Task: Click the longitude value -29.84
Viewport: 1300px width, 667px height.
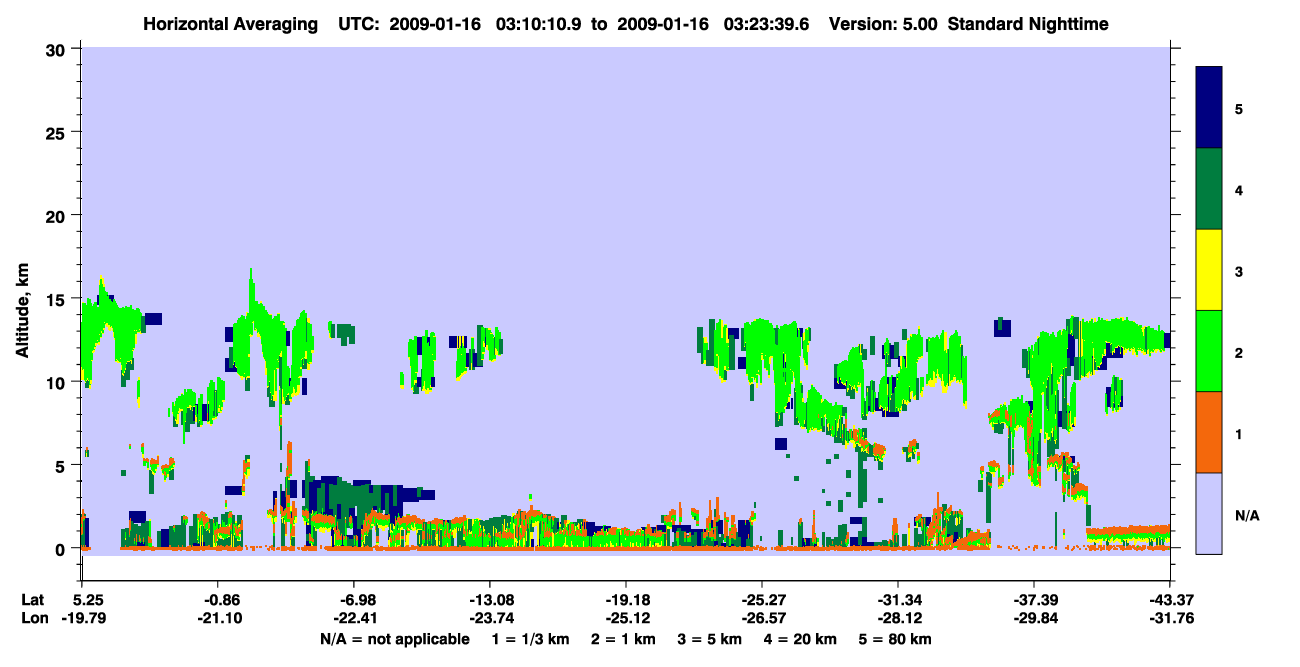Action: click(x=1034, y=618)
